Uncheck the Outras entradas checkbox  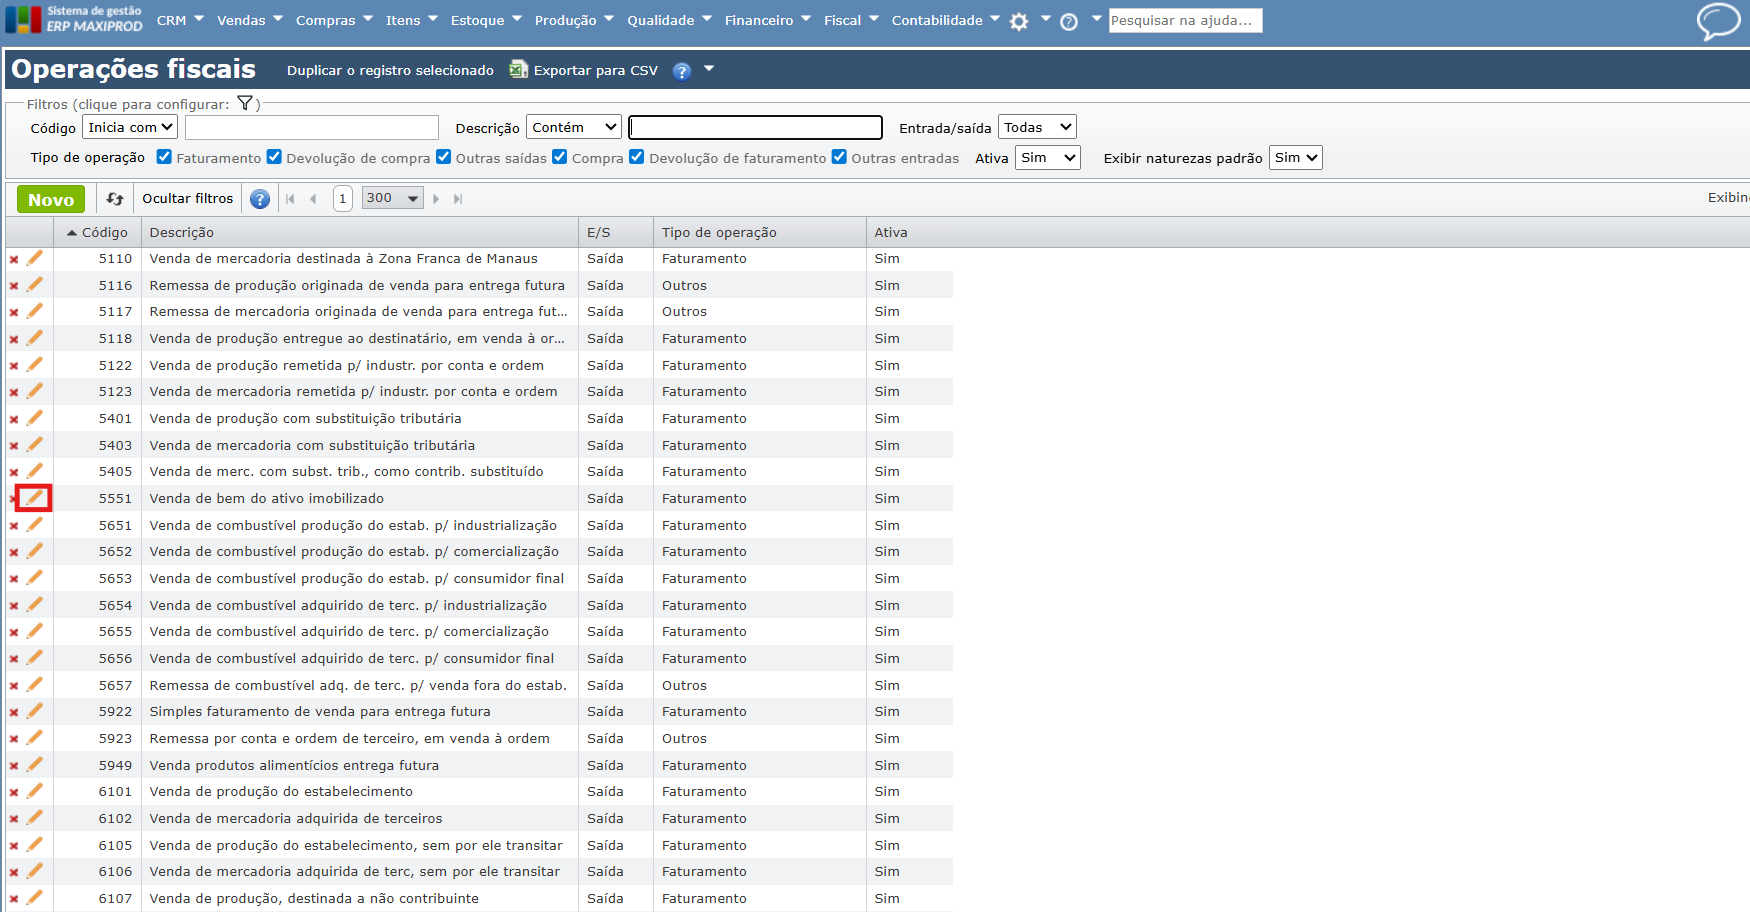(x=840, y=157)
